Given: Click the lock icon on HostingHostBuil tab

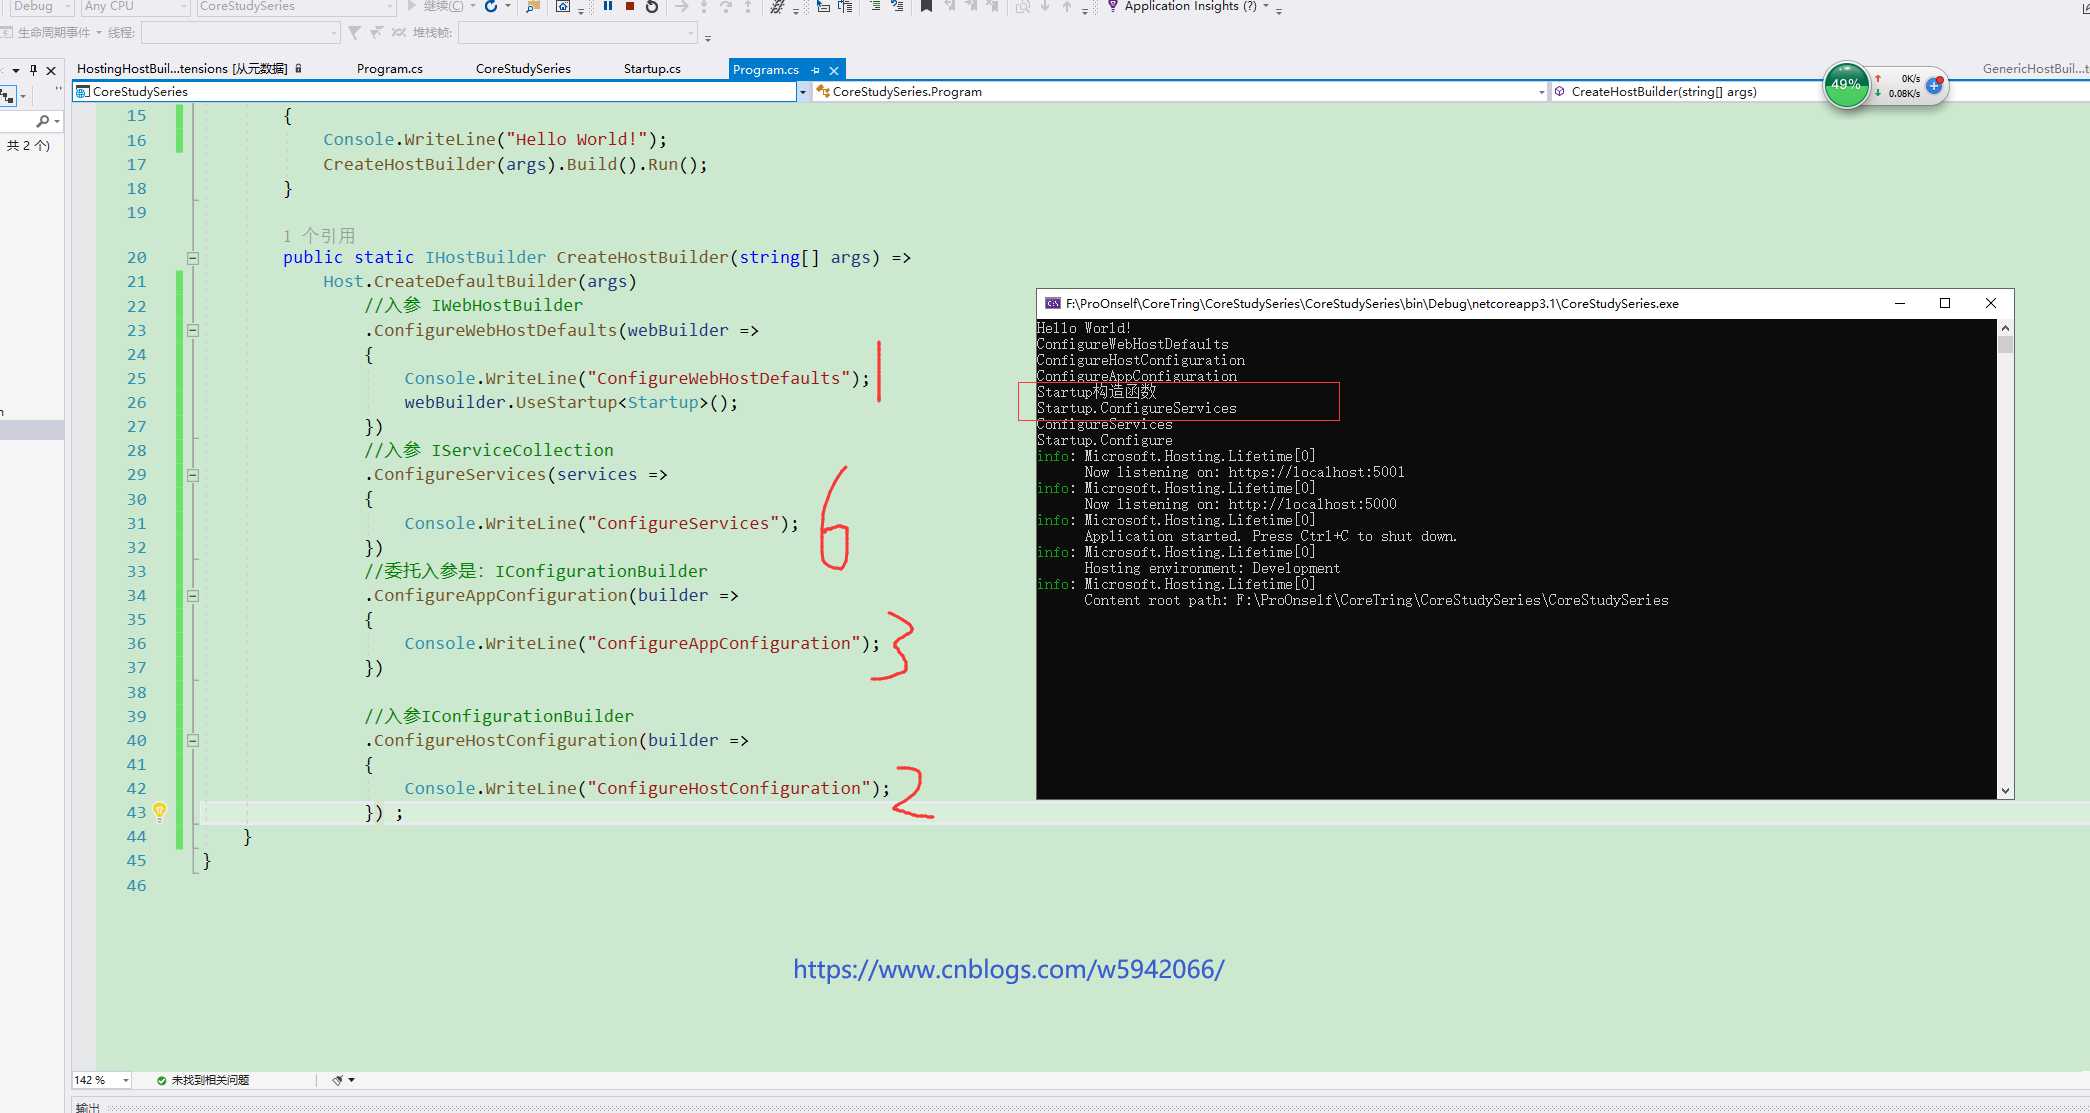Looking at the screenshot, I should (298, 69).
